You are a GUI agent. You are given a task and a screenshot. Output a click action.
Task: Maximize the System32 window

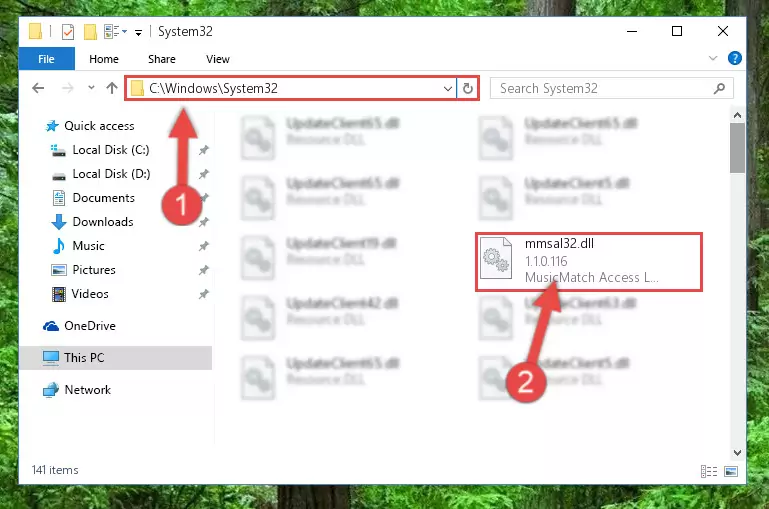[x=677, y=31]
